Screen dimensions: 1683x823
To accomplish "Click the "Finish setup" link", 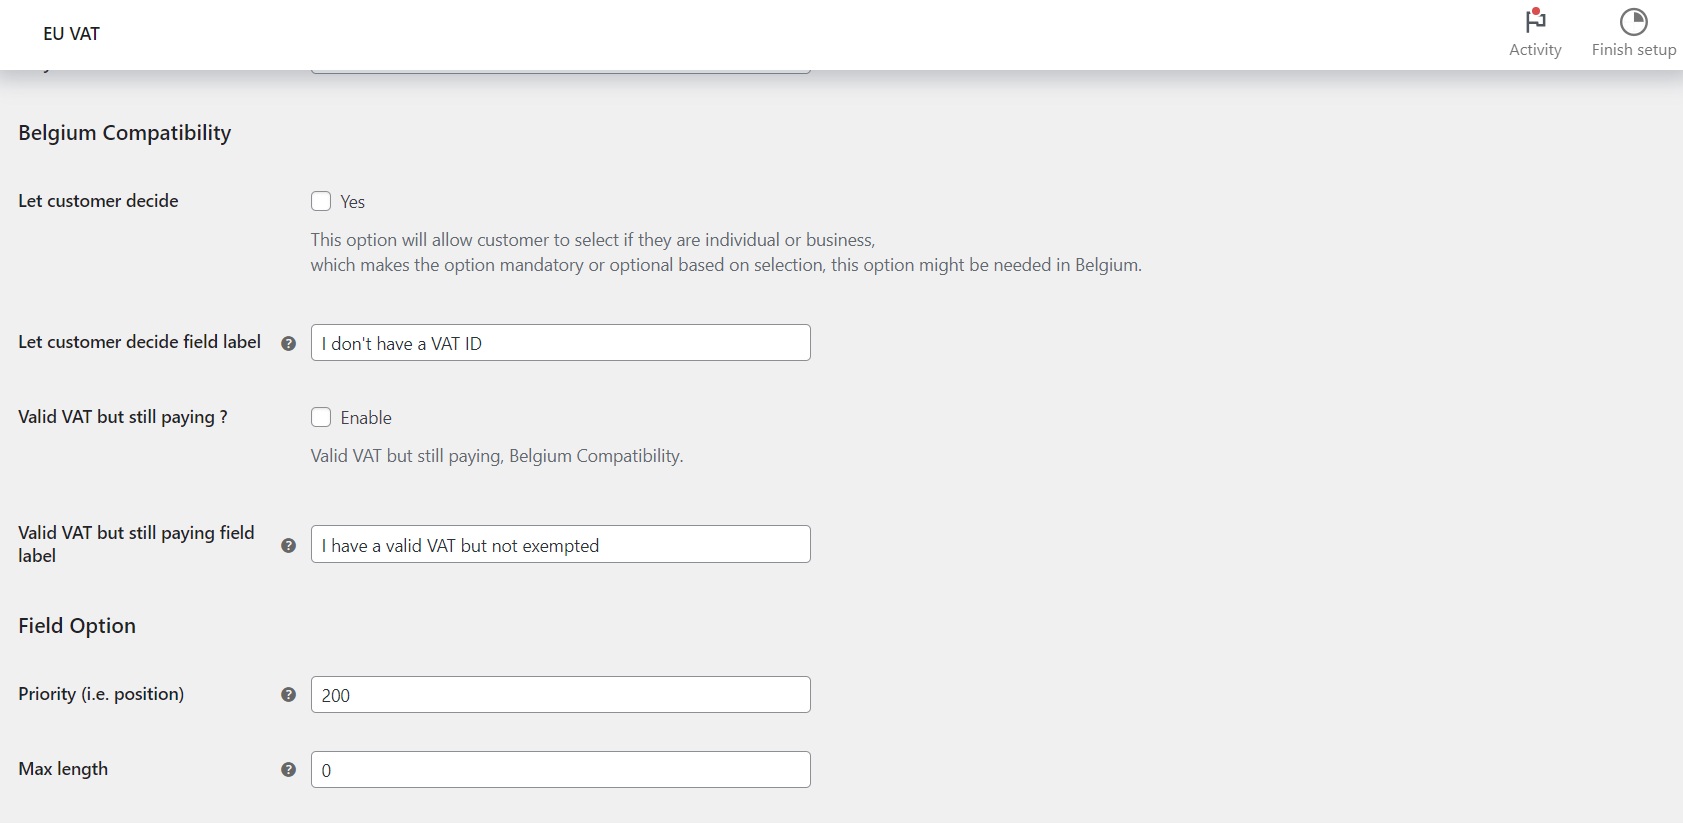I will click(1633, 49).
